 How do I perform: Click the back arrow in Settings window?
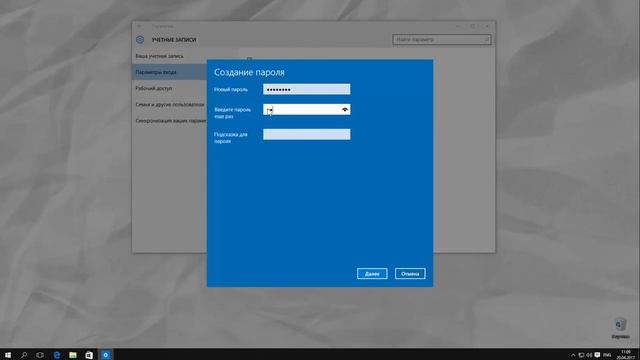[140, 26]
